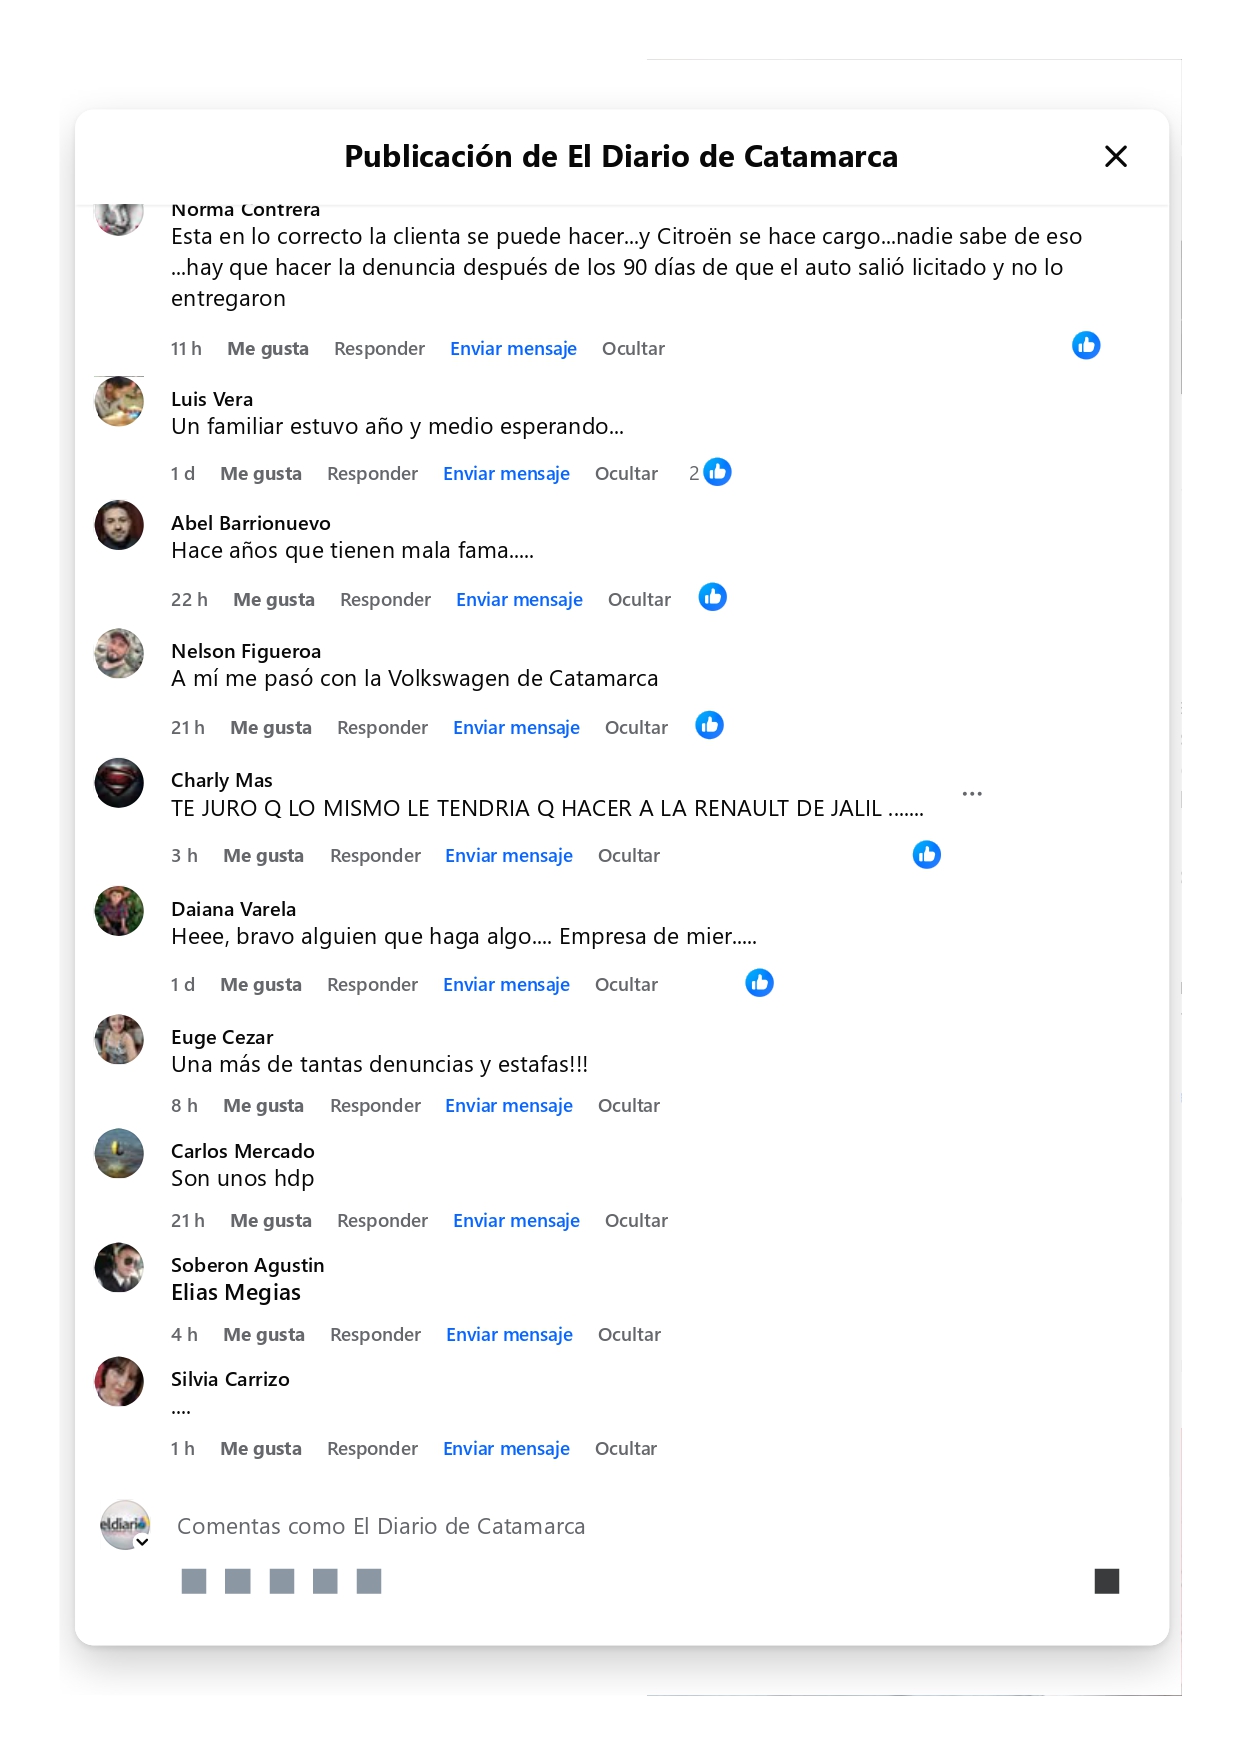This screenshot has width=1240, height=1754.
Task: Click Responder under Soberon Agustin's comment
Action: pos(375,1335)
